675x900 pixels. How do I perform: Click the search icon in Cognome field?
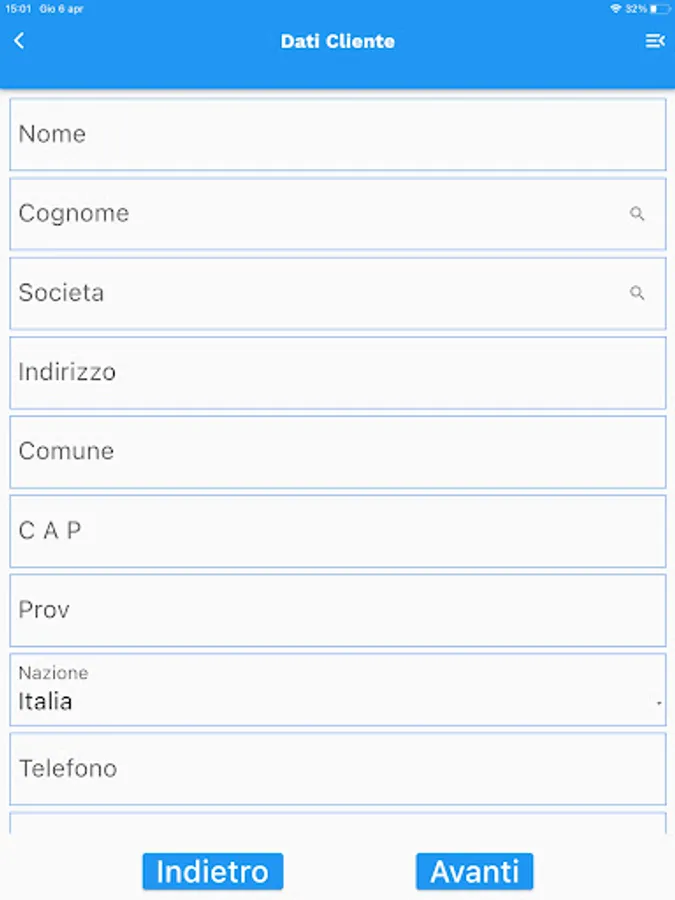point(637,214)
